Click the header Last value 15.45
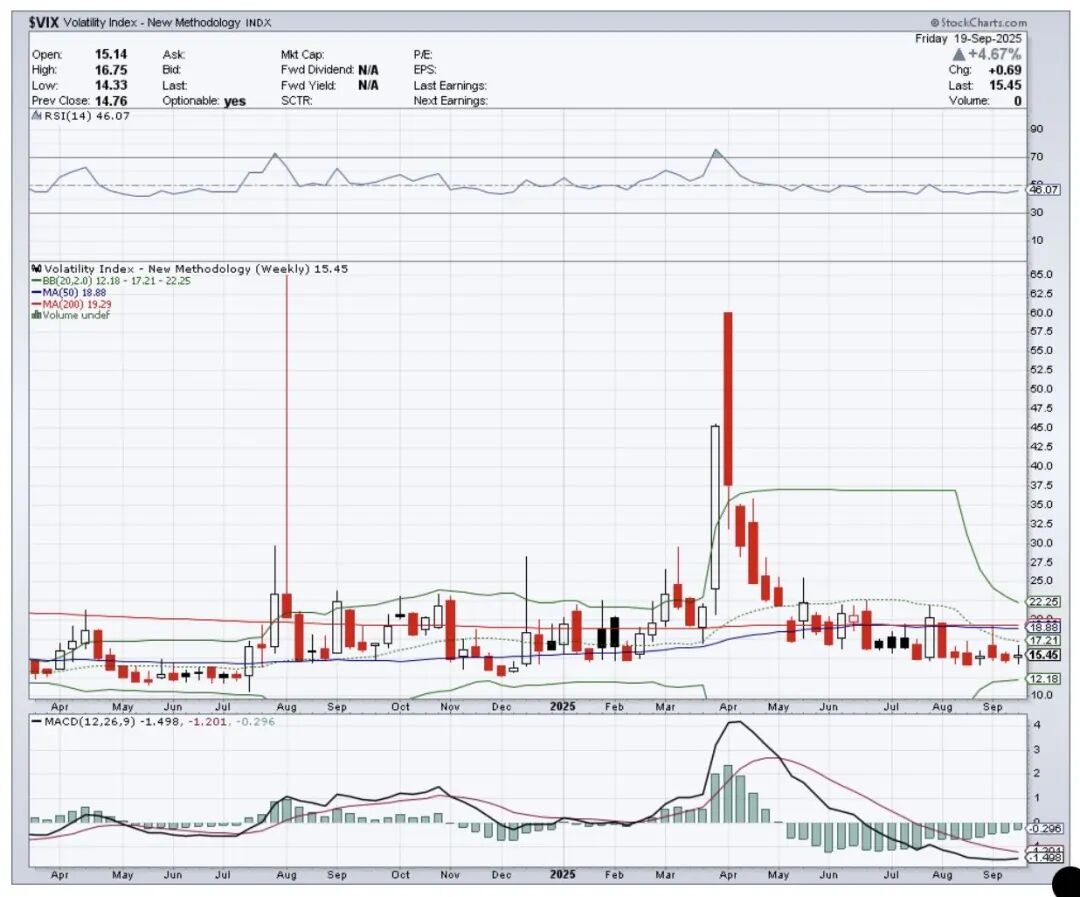1080x897 pixels. [x=1004, y=85]
